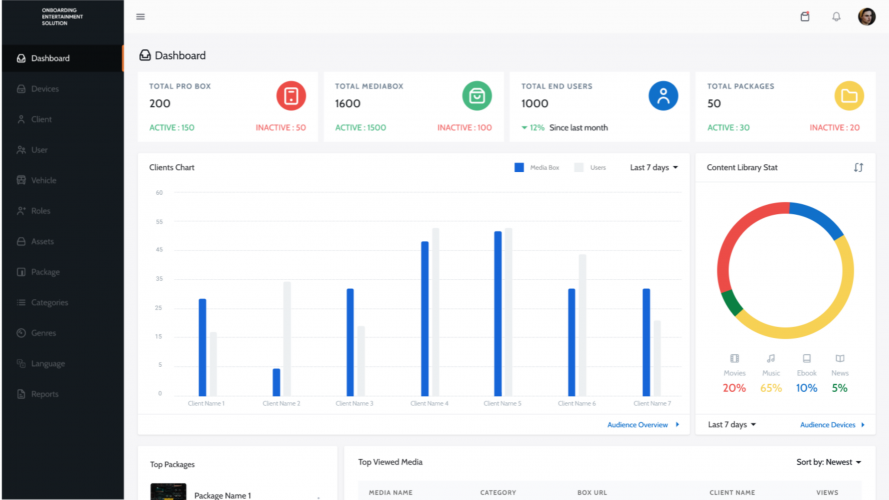Open the Audience Overview link
The image size is (889, 500).
[x=642, y=425]
